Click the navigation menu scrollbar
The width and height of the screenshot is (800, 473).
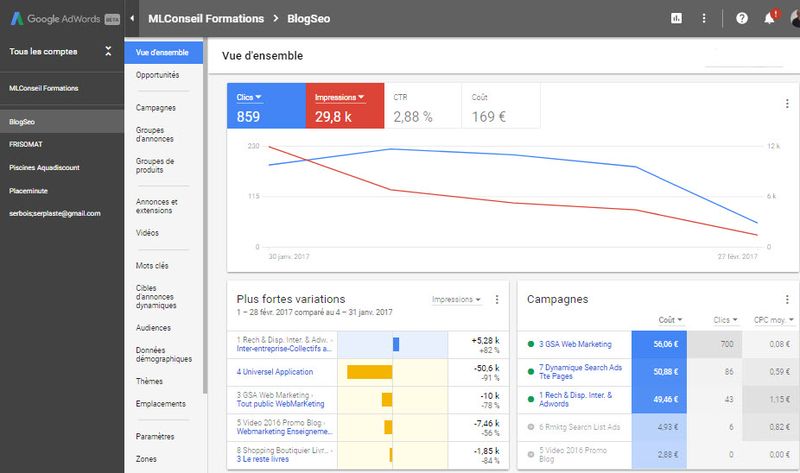click(x=205, y=215)
